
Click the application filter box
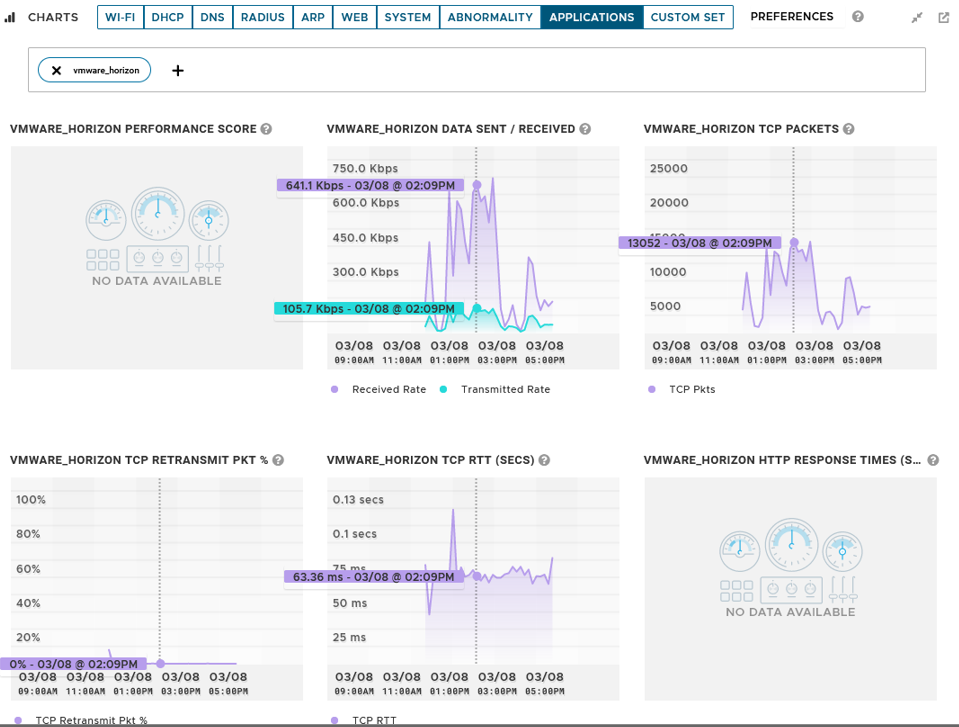click(476, 70)
